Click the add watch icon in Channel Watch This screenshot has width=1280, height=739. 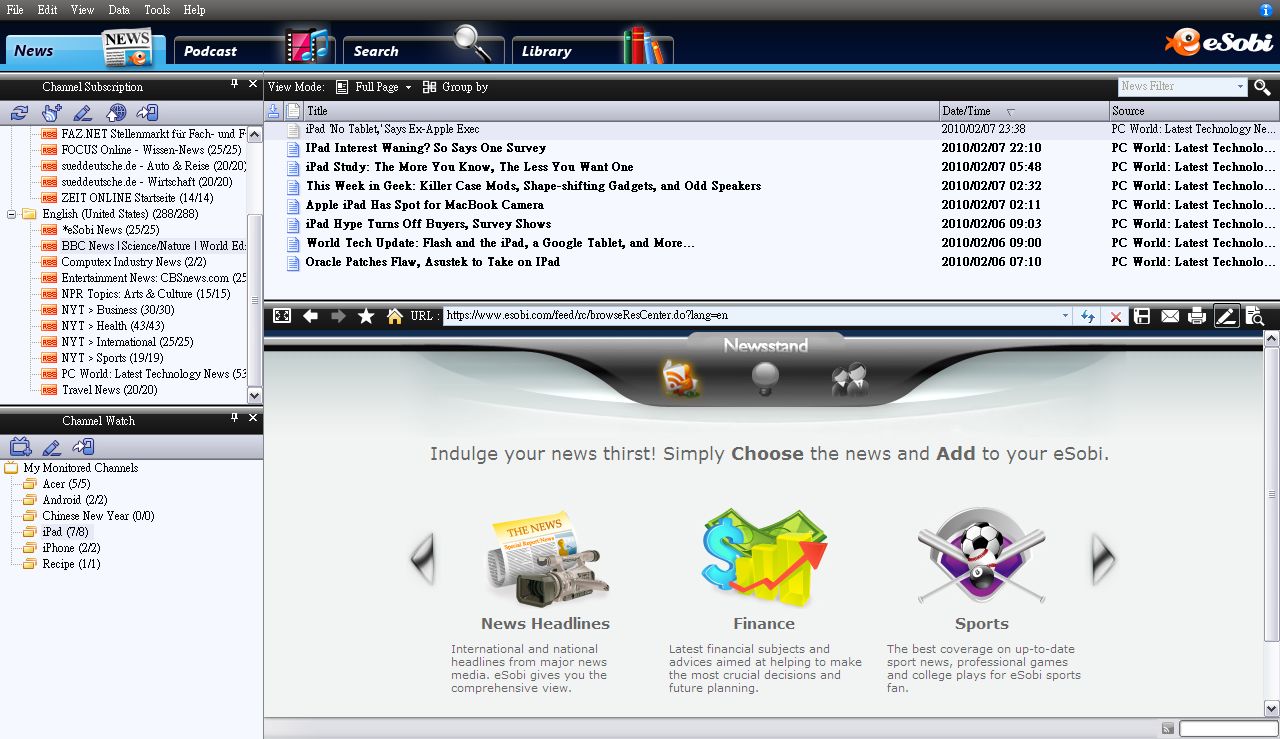tap(20, 447)
